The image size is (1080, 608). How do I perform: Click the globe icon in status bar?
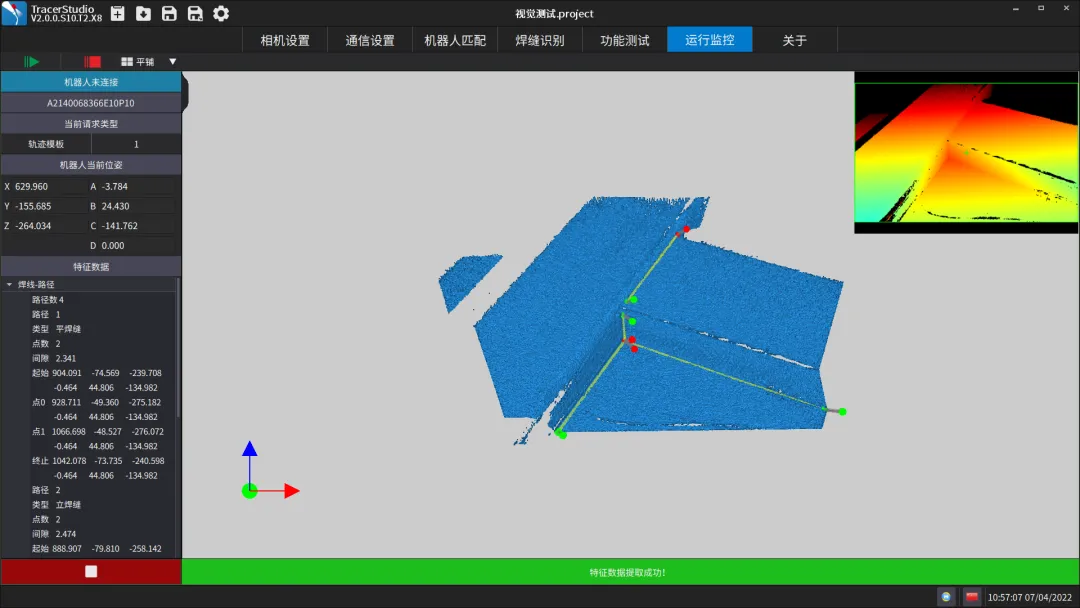coord(946,597)
